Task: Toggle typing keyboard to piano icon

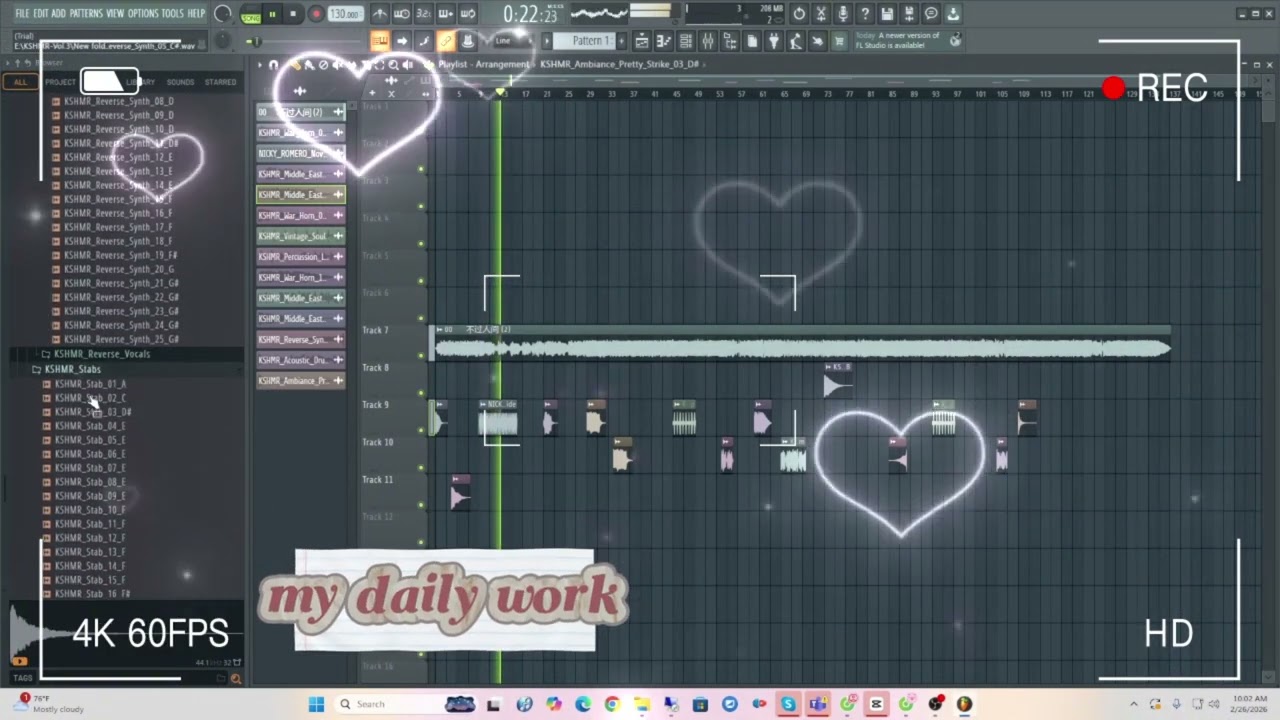Action: (x=380, y=41)
